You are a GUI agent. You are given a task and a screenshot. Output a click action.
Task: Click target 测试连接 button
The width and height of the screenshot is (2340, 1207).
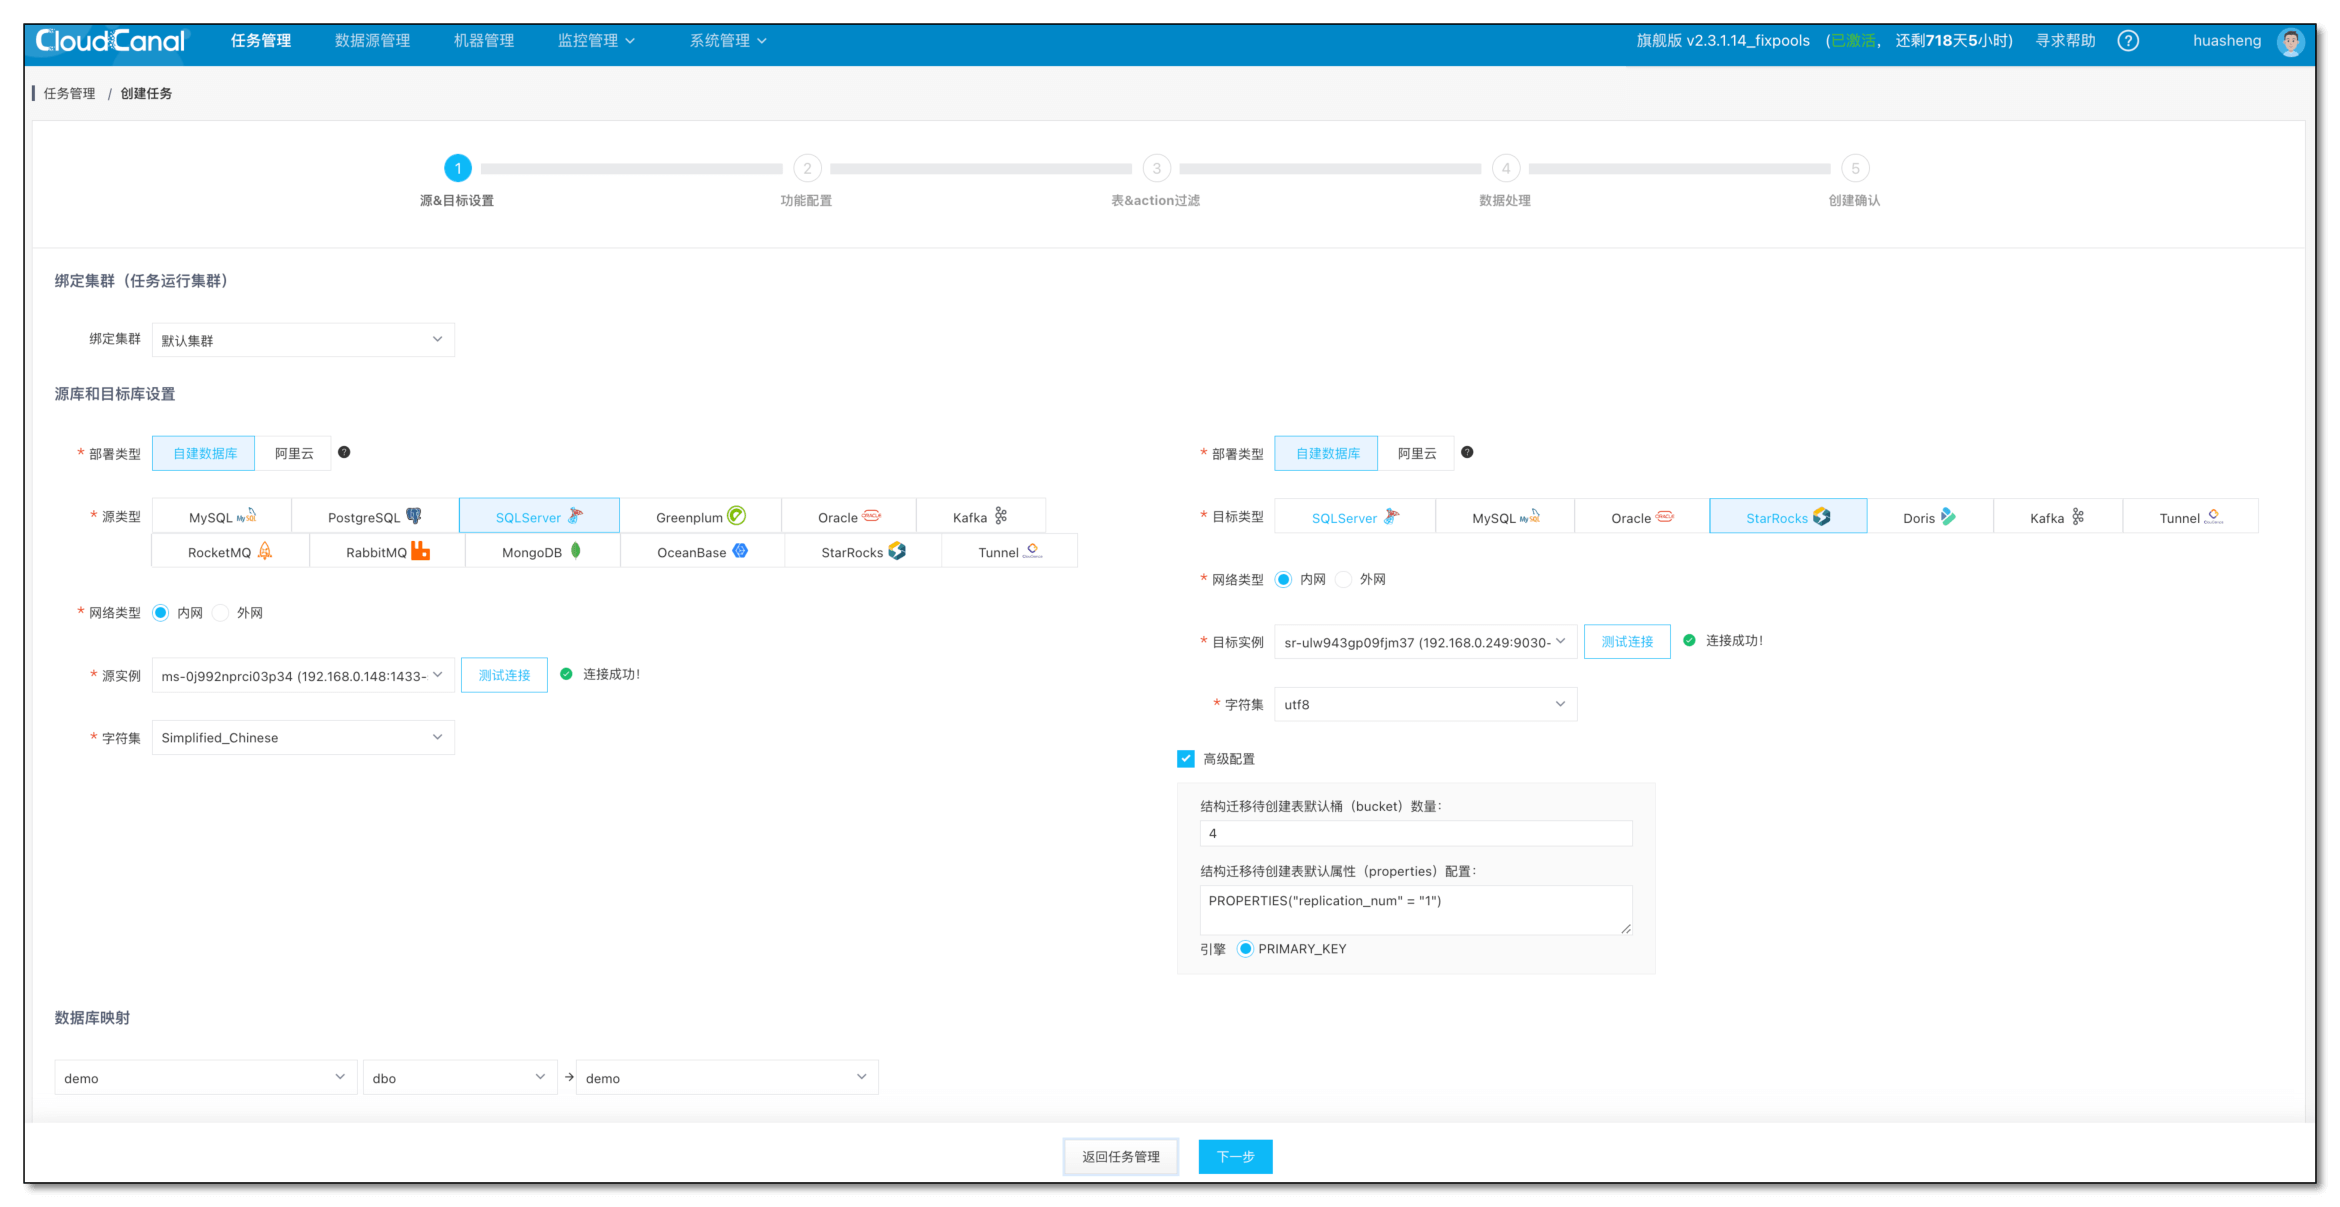point(1627,641)
